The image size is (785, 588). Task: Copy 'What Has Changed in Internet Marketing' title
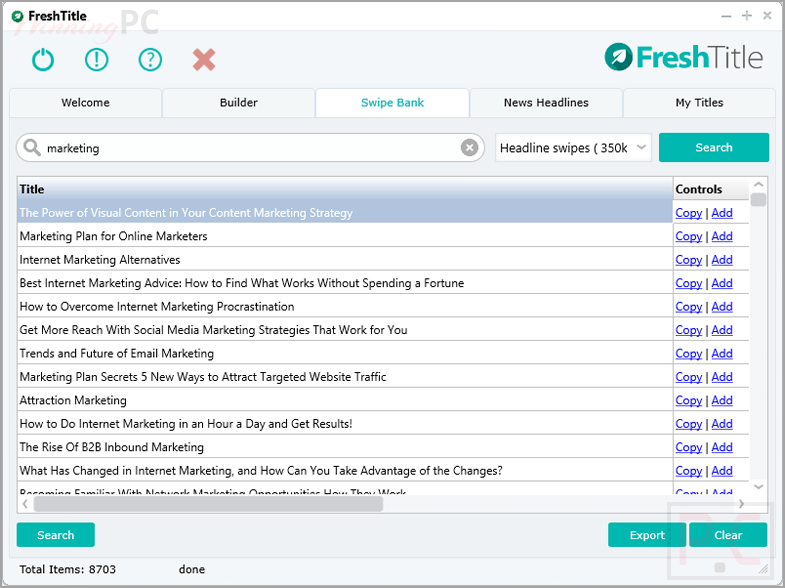point(688,471)
